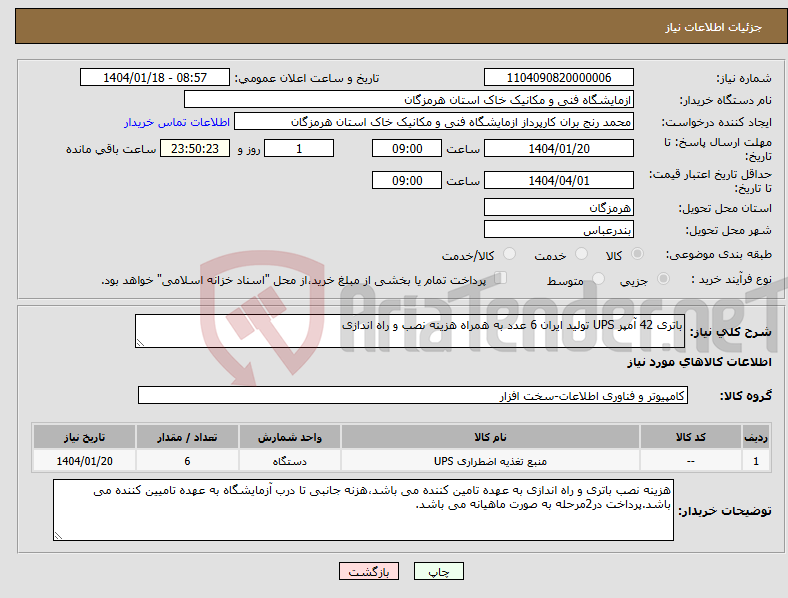Click the نام کالا column header

490,437
